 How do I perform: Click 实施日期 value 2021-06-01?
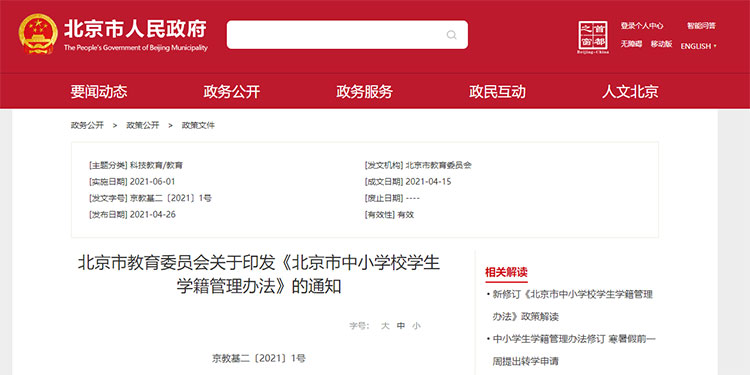(153, 182)
